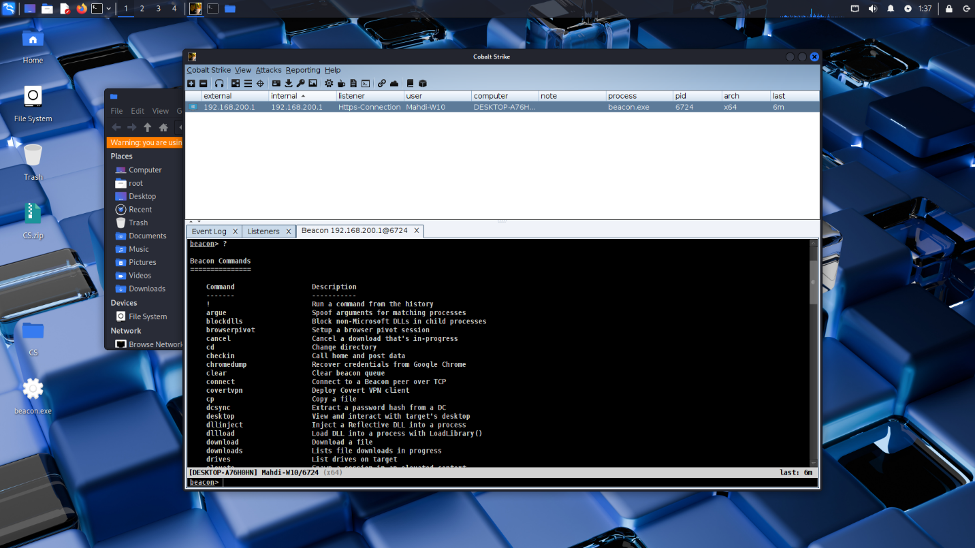Open the Cobalt Strike menu
The width and height of the screenshot is (977, 550).
tap(209, 70)
